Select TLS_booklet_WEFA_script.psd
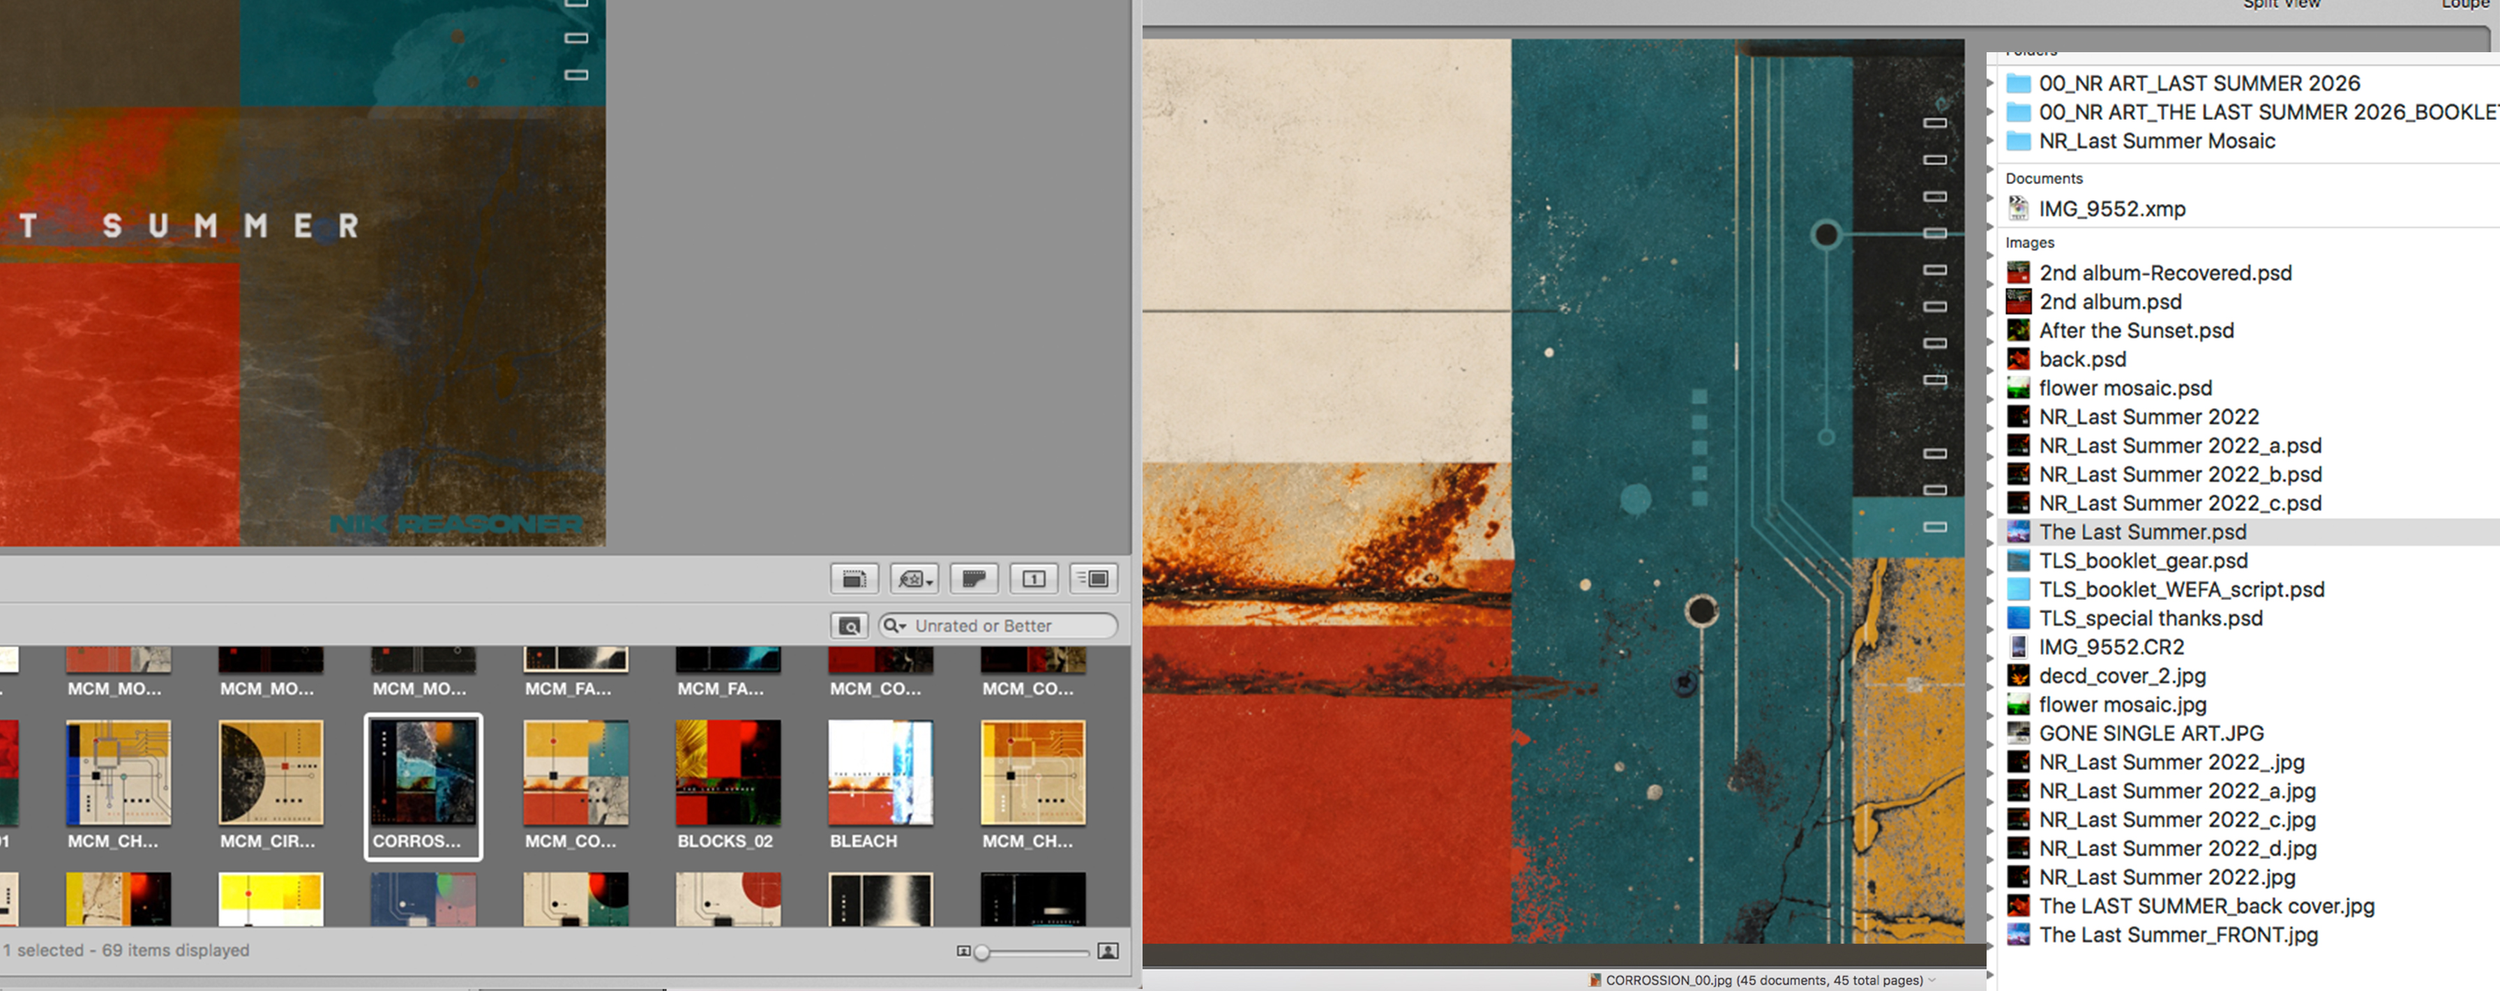 click(2181, 590)
